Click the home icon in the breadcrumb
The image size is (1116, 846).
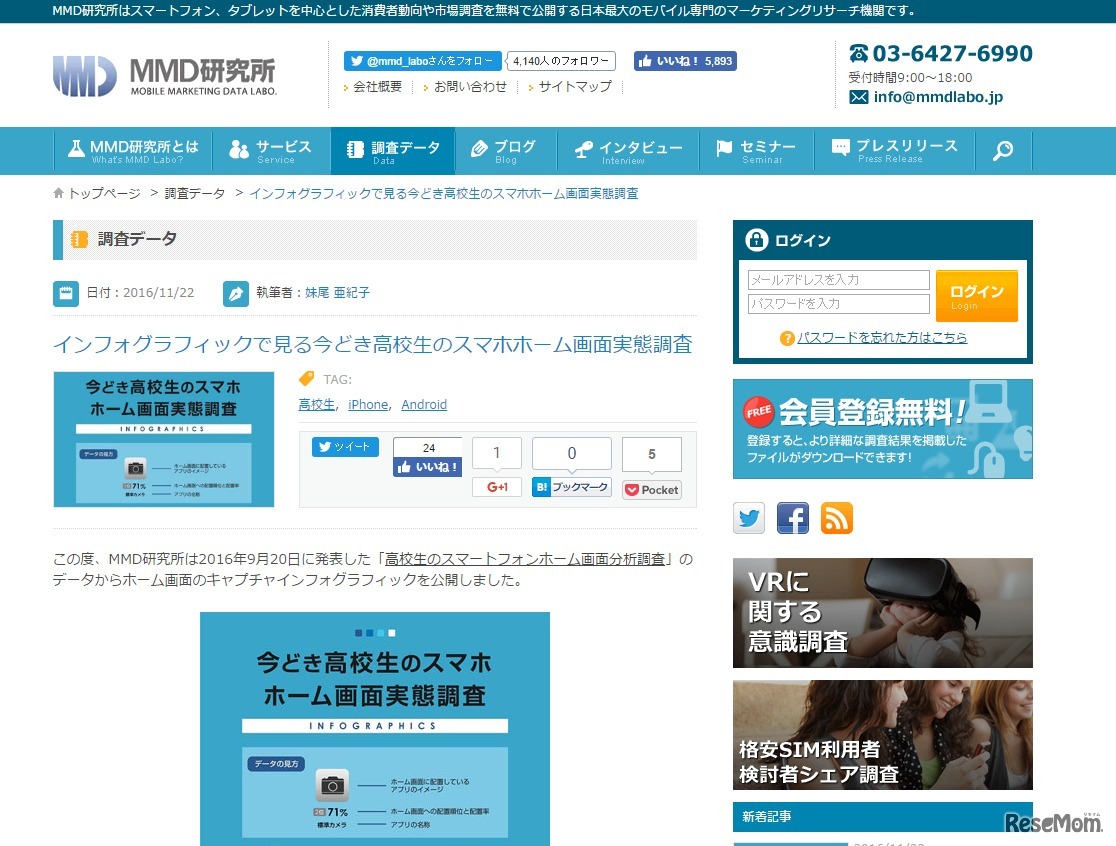tap(58, 193)
